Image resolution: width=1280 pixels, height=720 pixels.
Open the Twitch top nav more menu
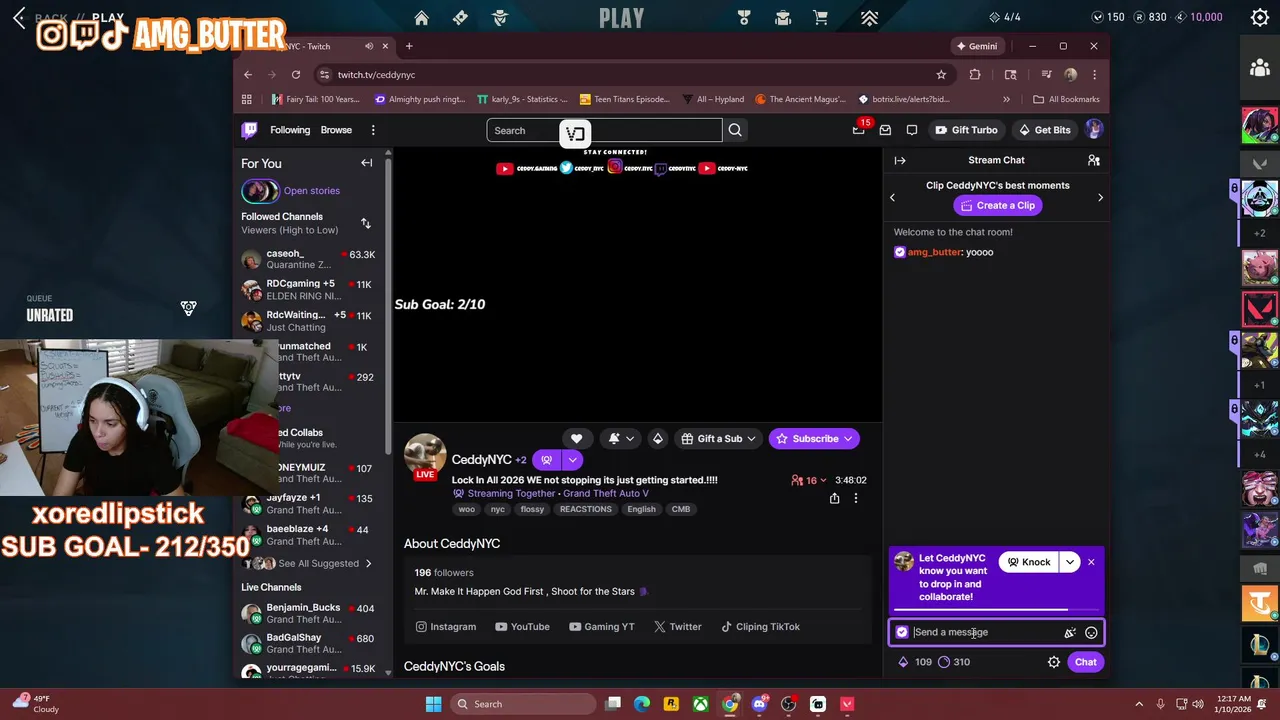click(x=373, y=130)
